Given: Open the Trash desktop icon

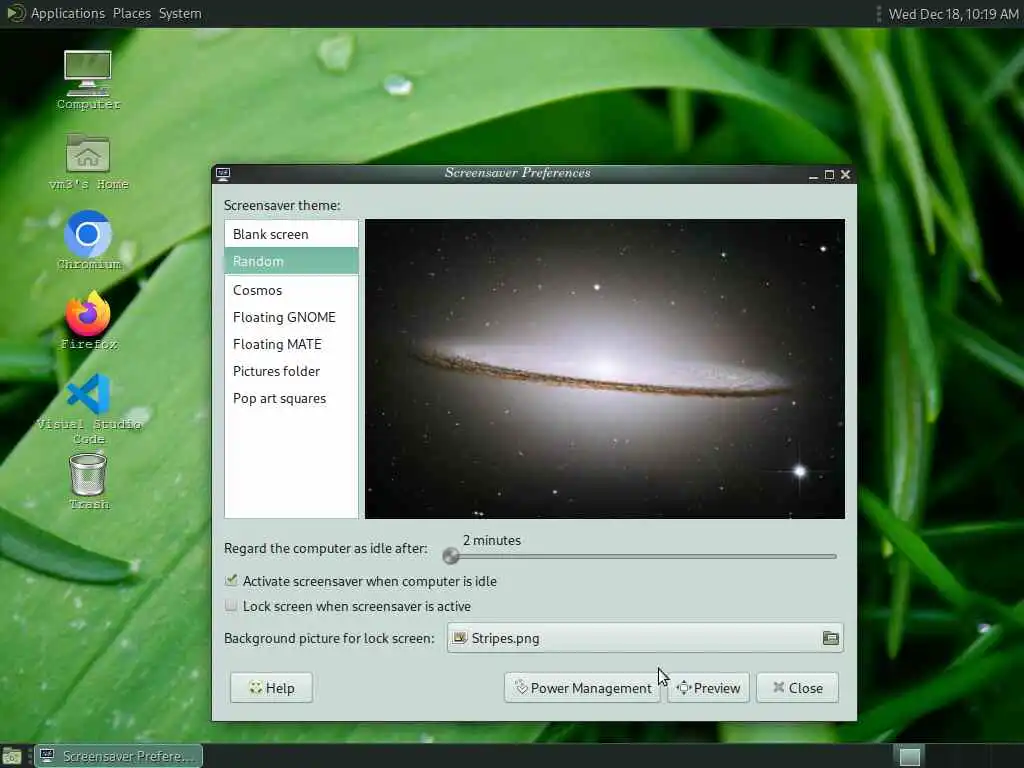Looking at the screenshot, I should point(88,481).
